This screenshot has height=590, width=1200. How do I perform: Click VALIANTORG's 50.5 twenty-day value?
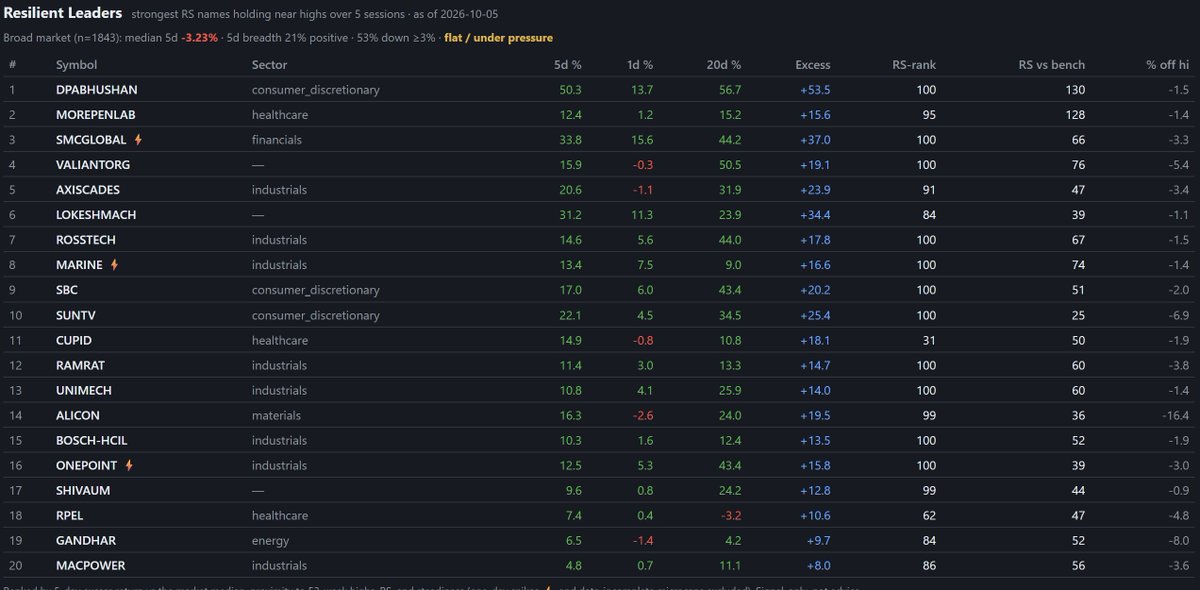click(x=729, y=165)
